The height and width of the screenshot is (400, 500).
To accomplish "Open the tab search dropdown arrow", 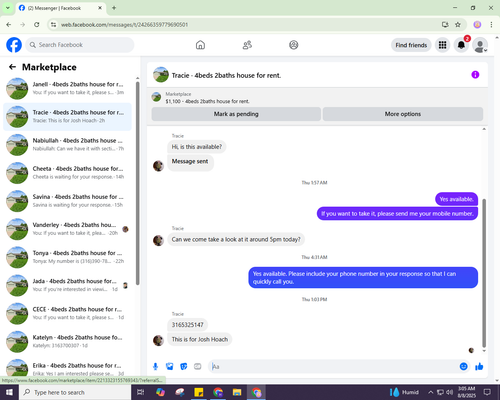I will (x=8, y=8).
